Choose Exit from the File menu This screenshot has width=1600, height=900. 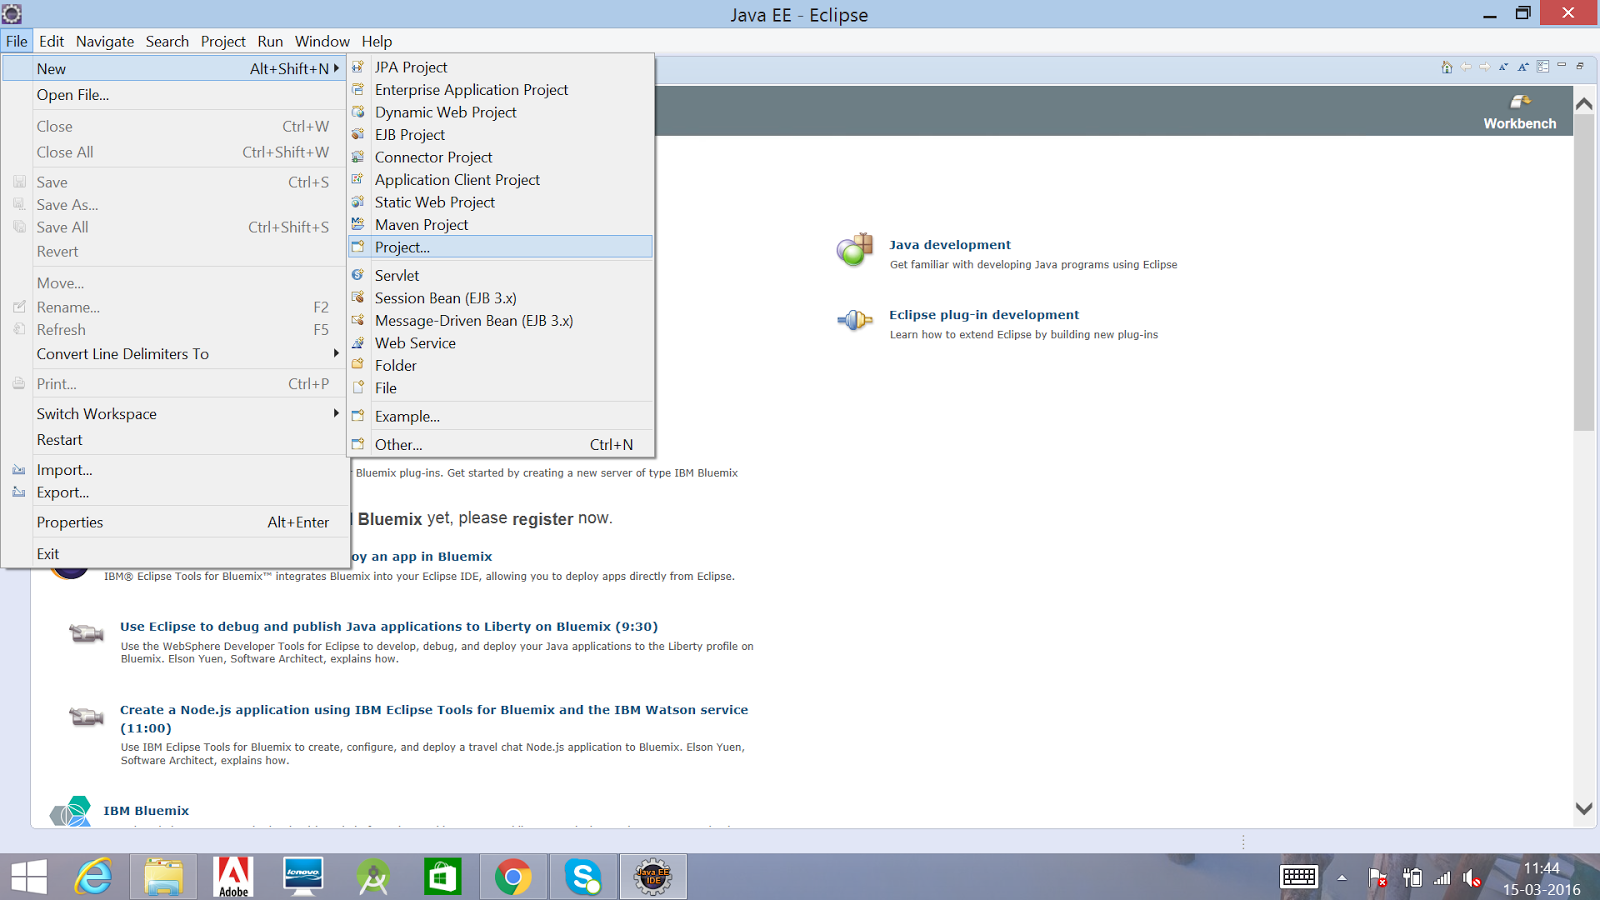(174, 554)
